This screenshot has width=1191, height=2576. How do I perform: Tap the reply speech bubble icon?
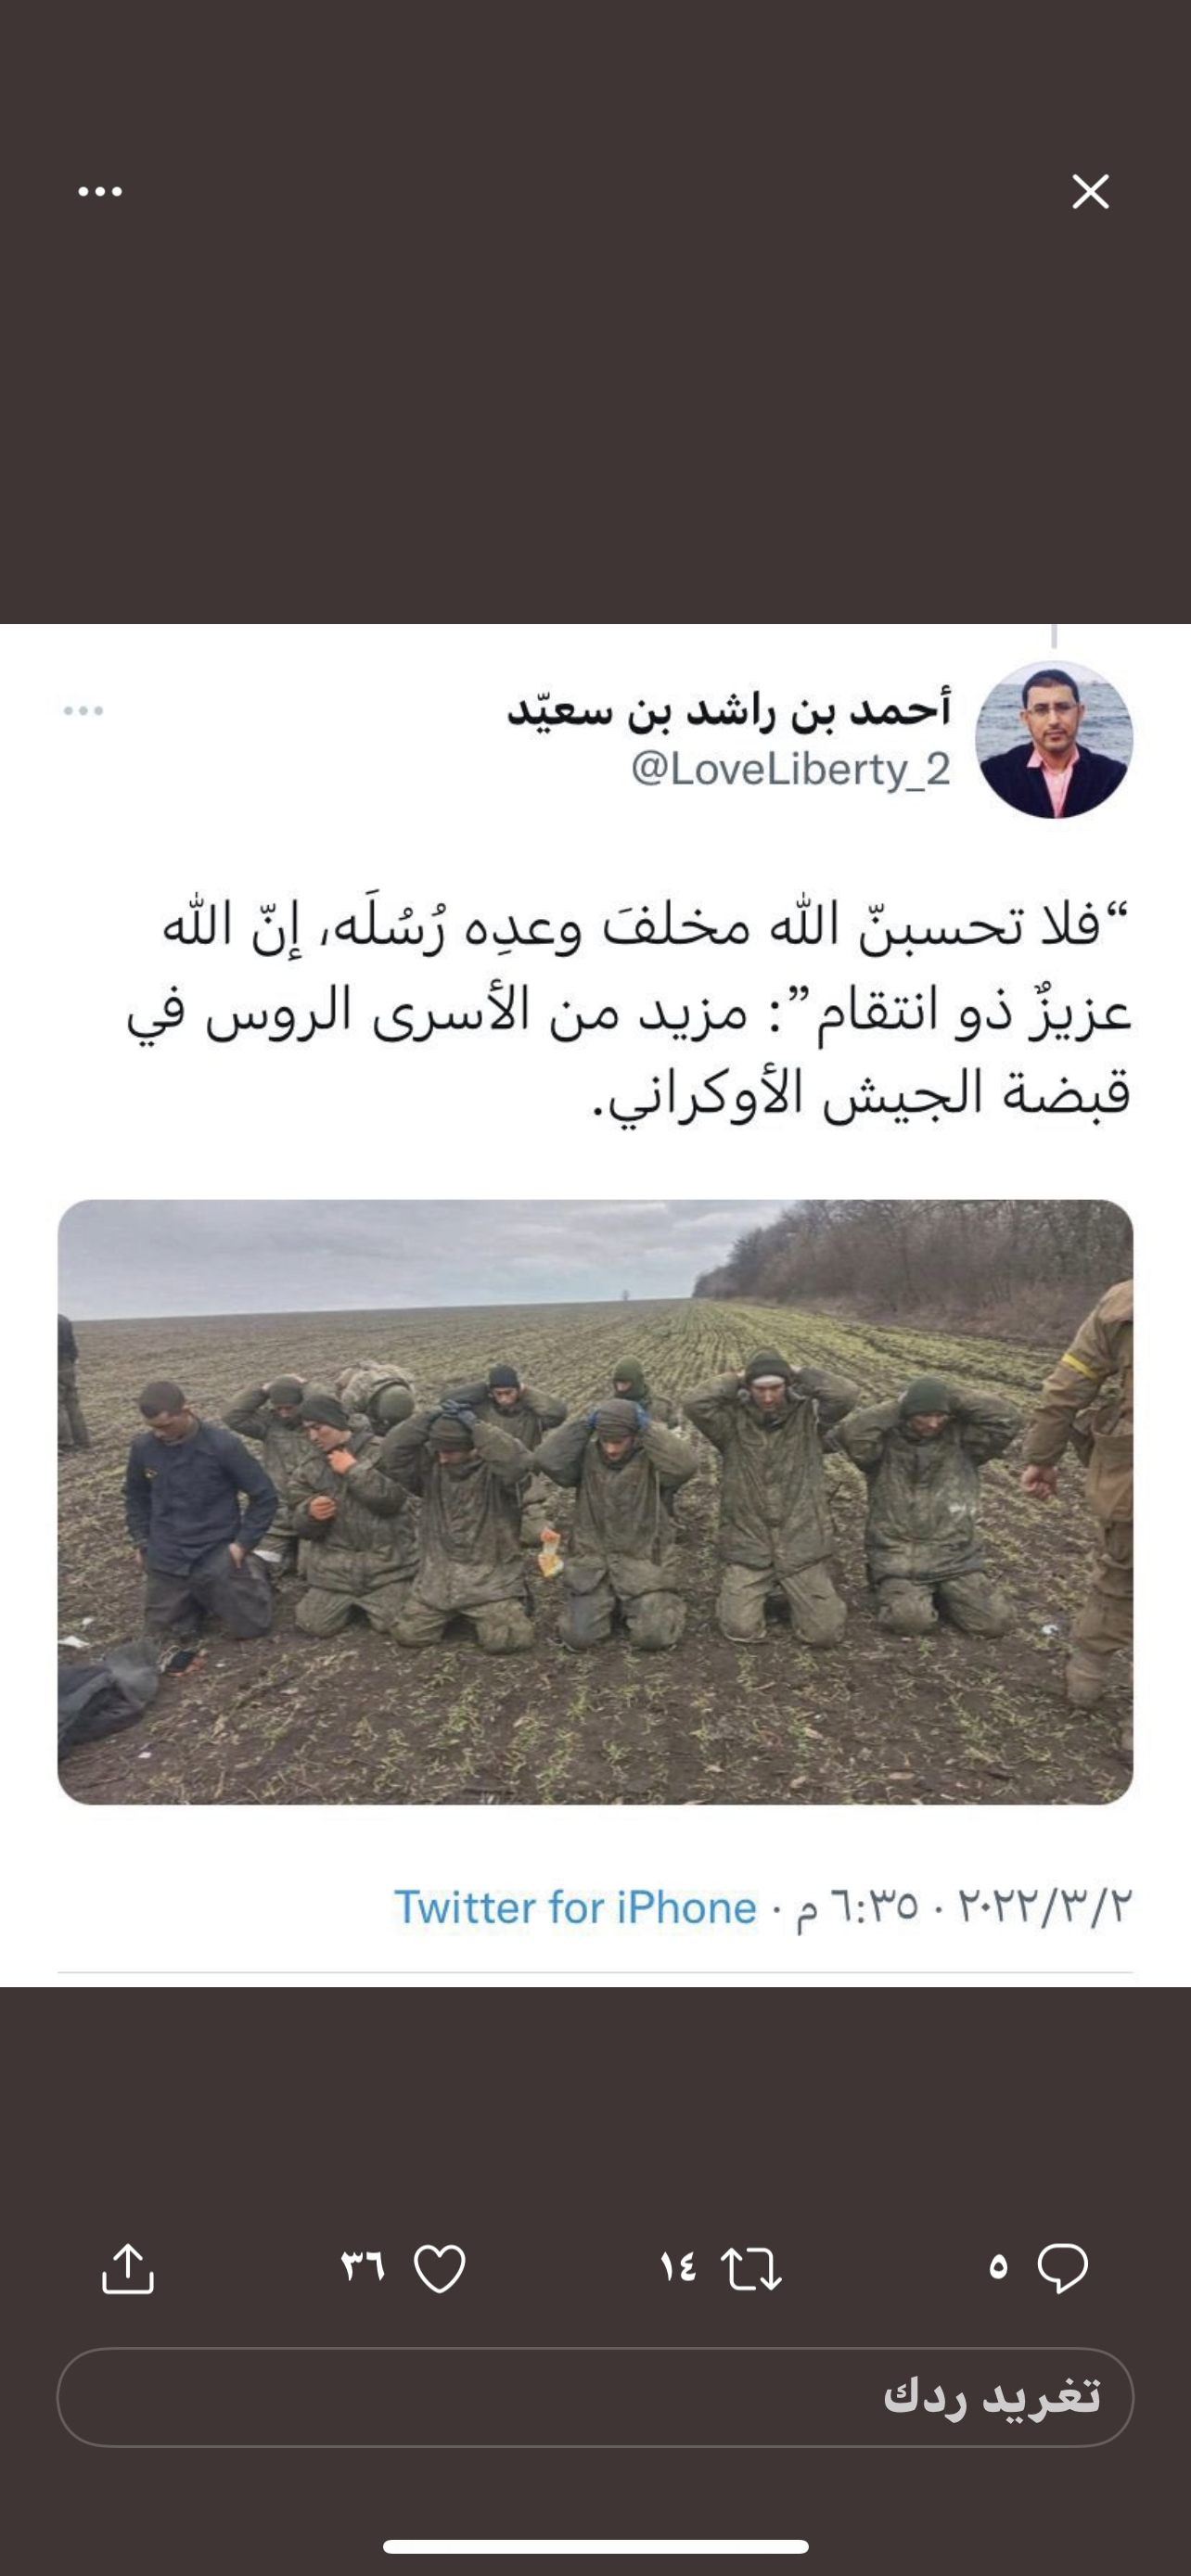[1063, 2267]
